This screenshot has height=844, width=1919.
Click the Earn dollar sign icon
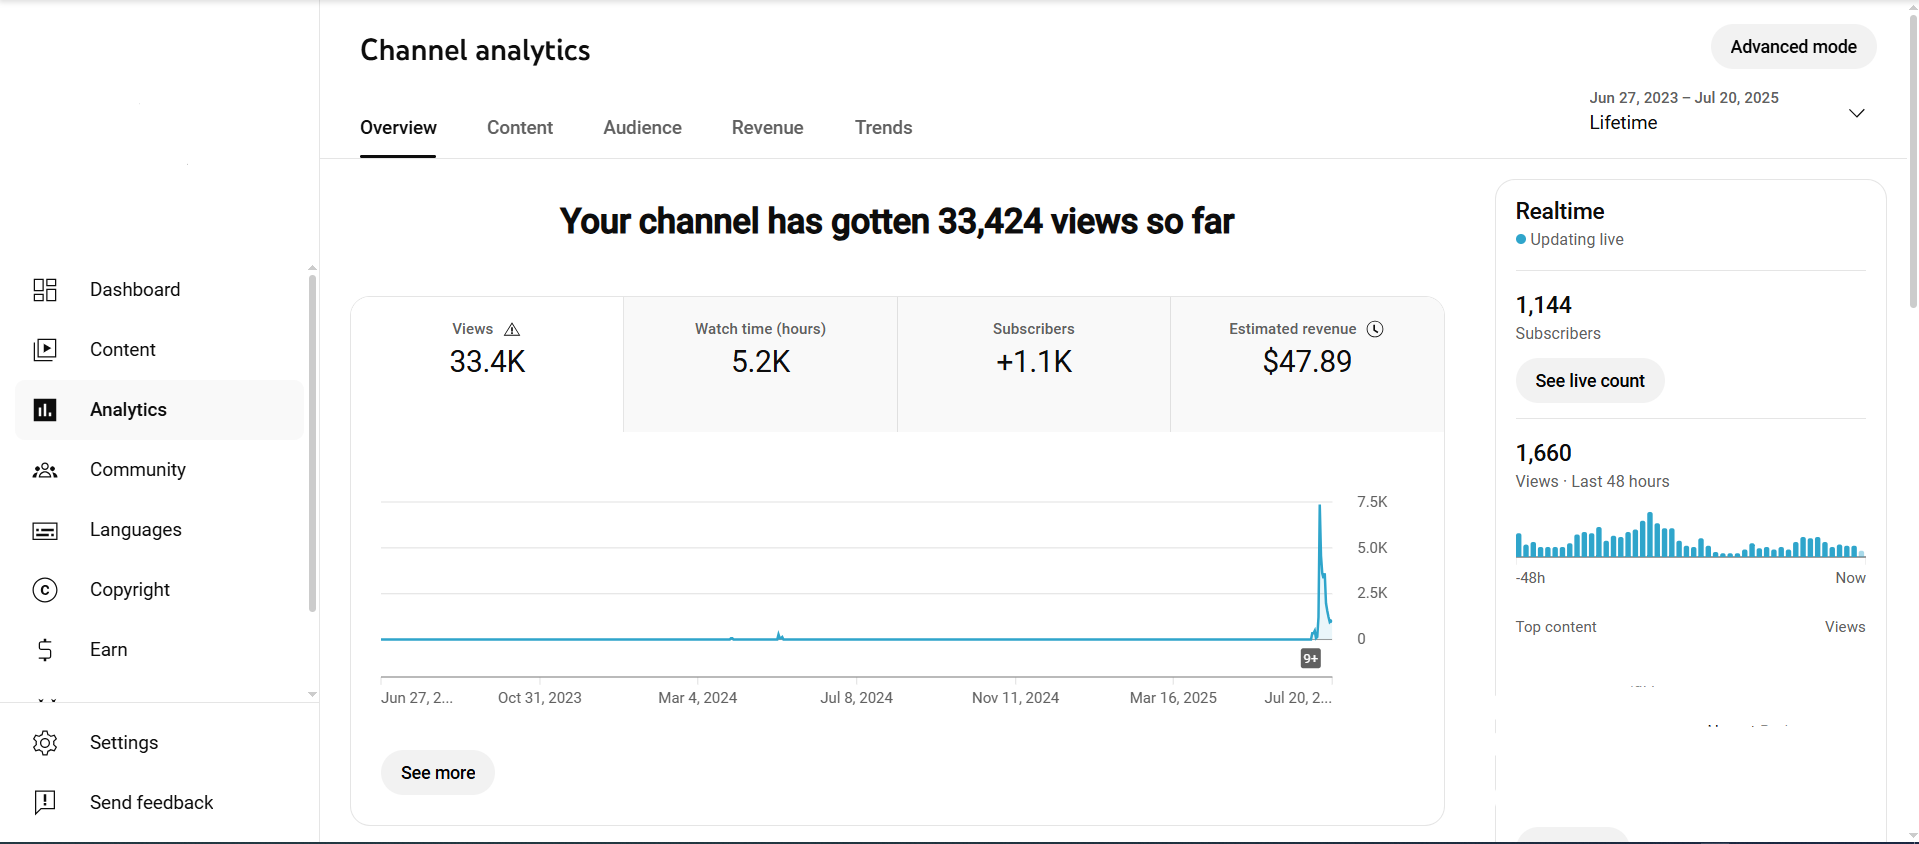pos(45,650)
